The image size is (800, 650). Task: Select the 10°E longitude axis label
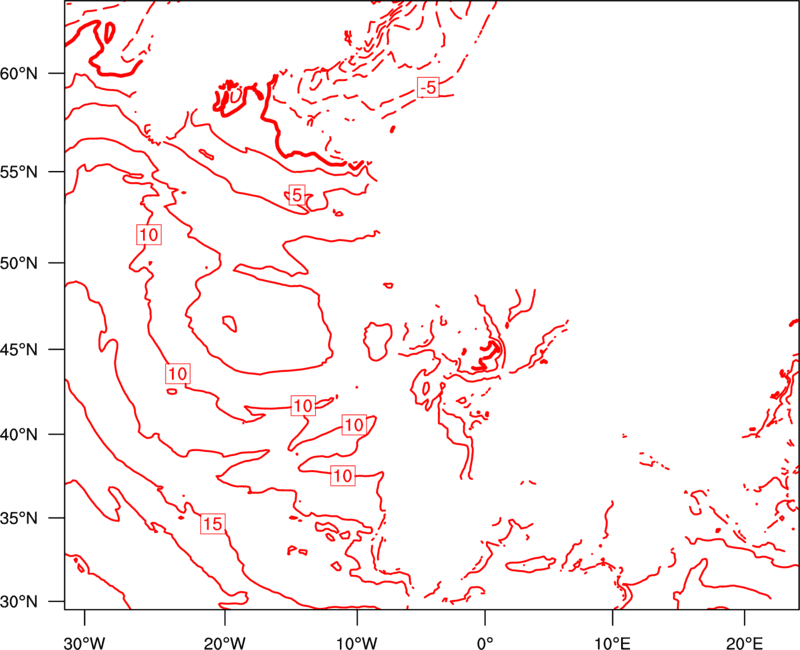(x=613, y=643)
